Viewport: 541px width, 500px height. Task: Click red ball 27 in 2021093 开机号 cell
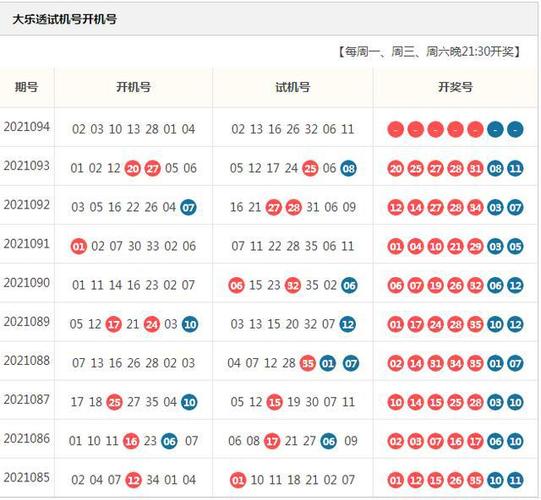(152, 168)
